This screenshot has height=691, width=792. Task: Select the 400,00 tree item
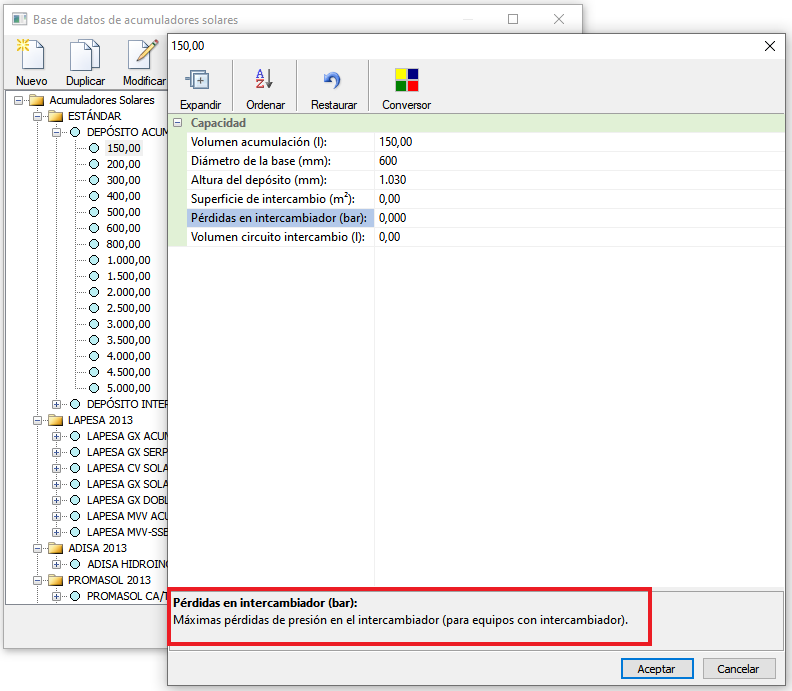pos(123,196)
